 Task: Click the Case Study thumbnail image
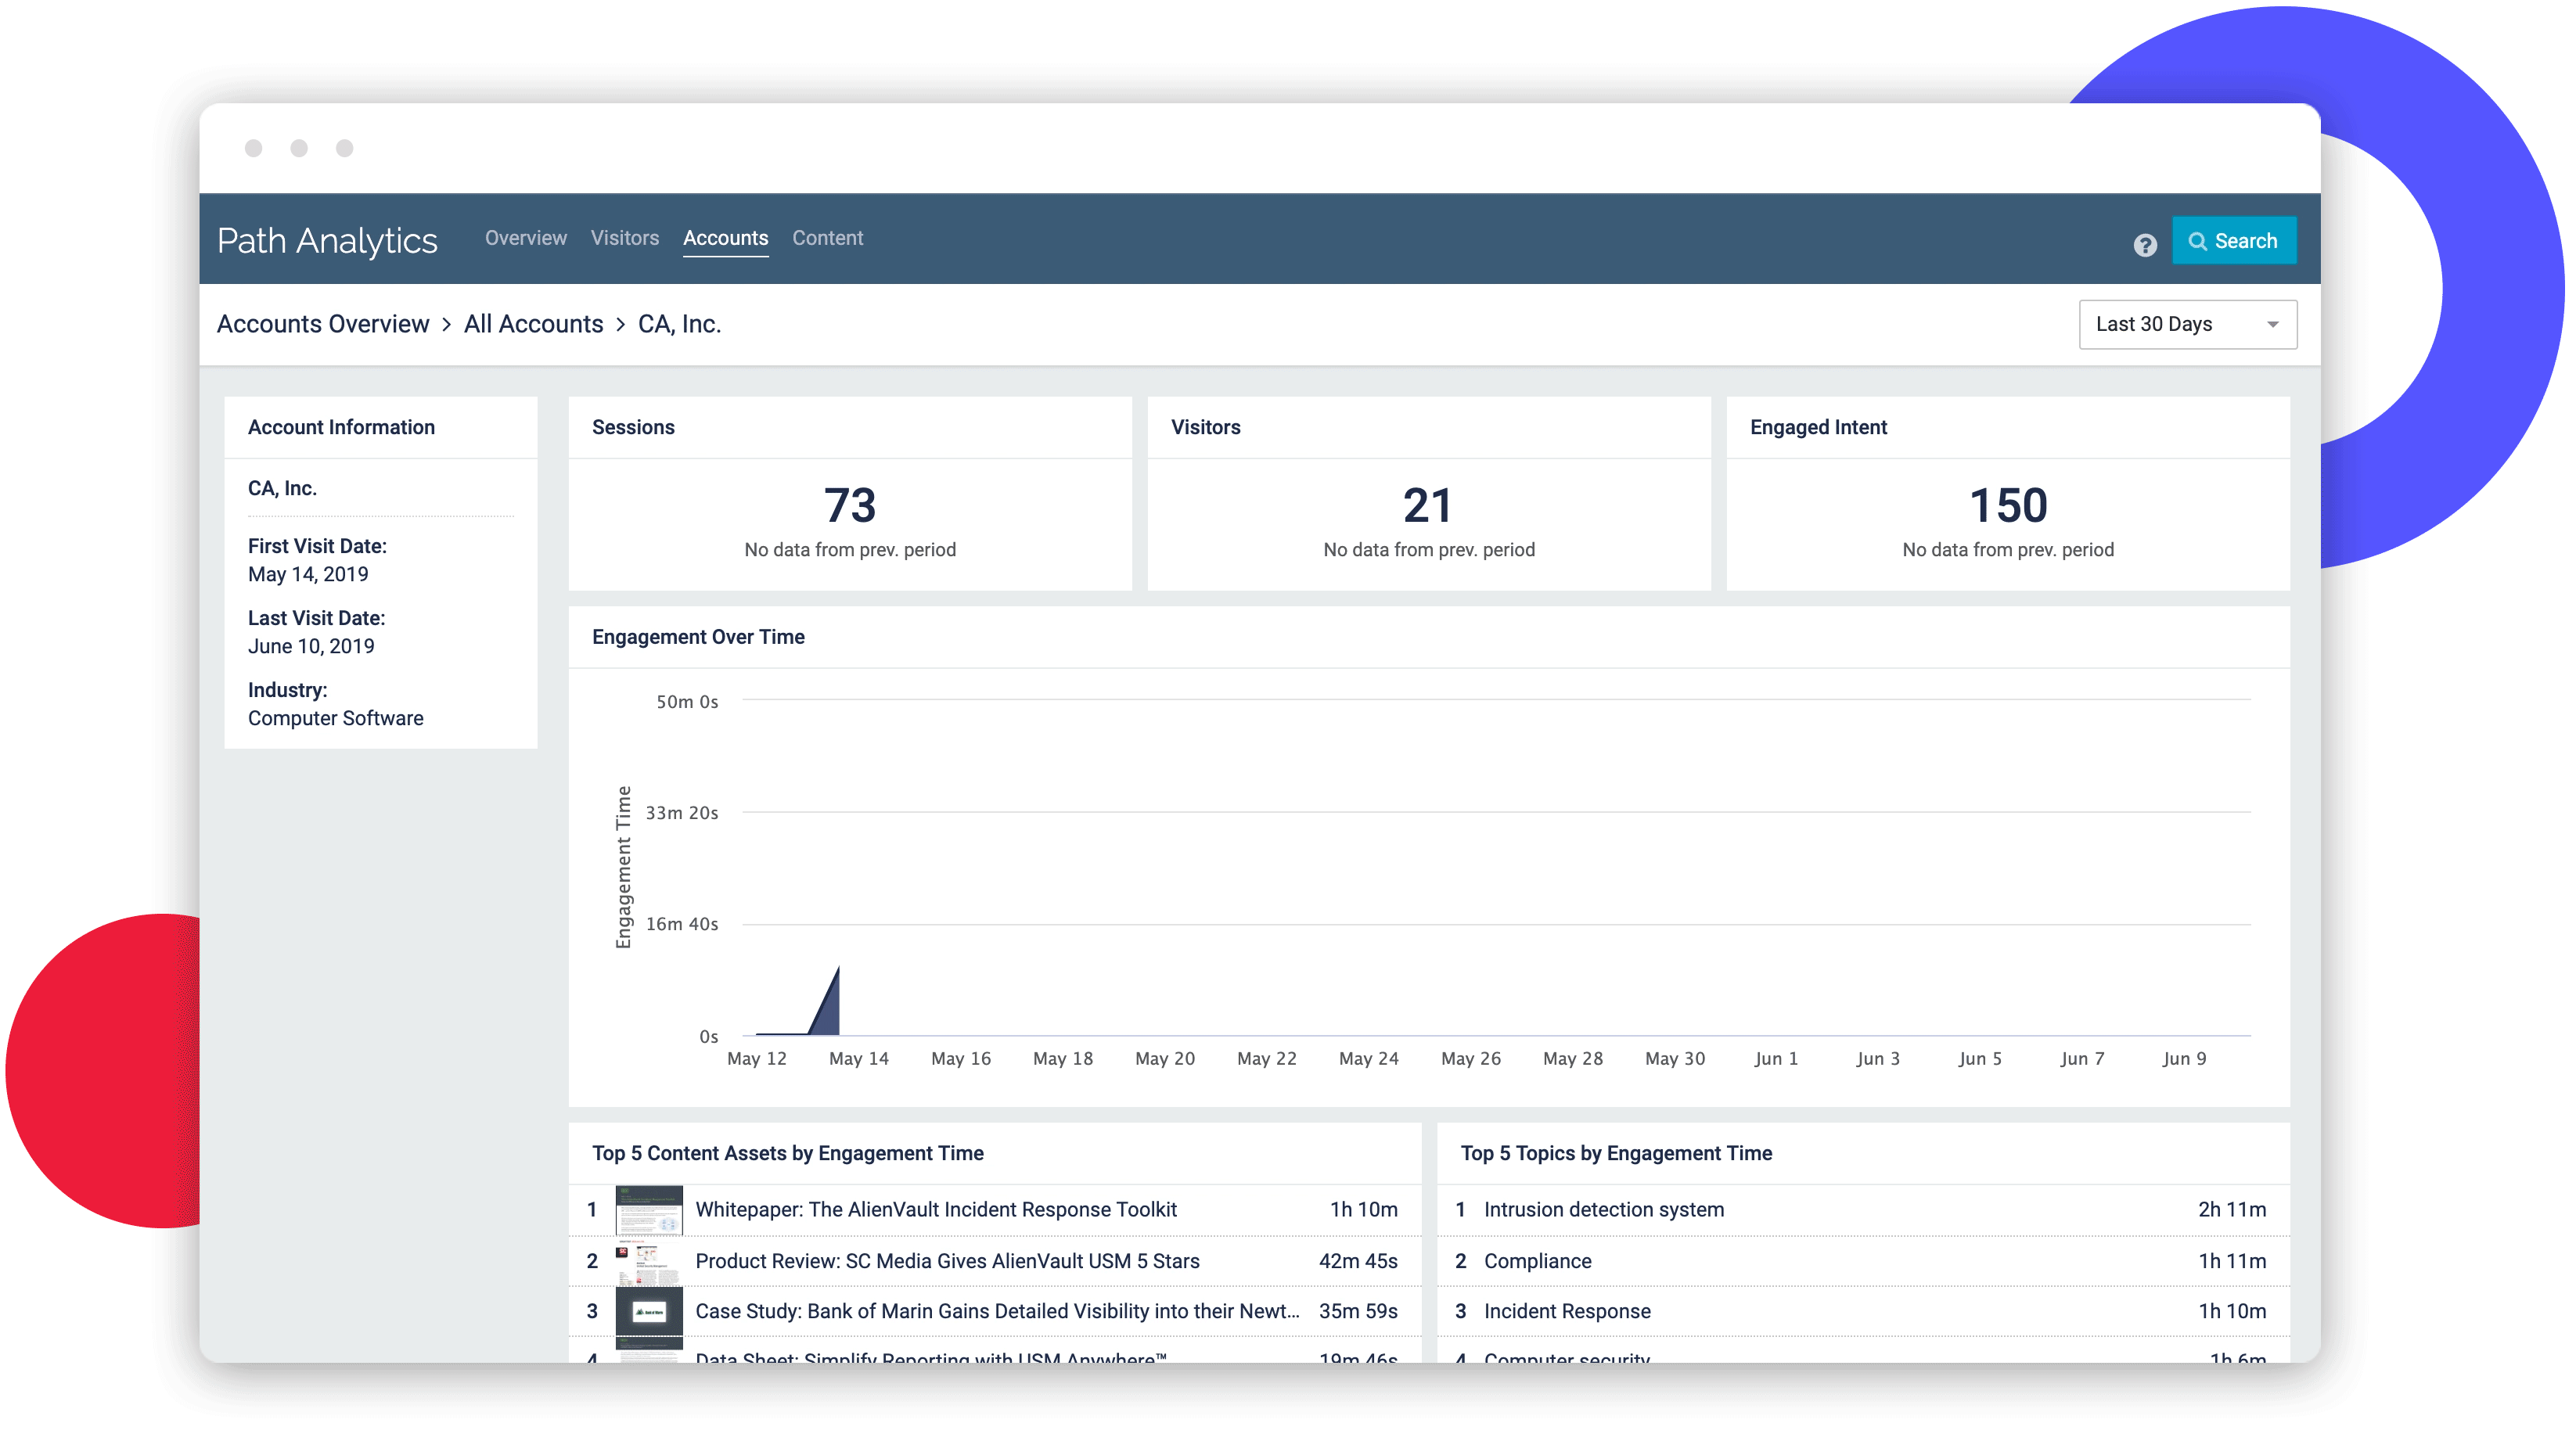pos(650,1311)
